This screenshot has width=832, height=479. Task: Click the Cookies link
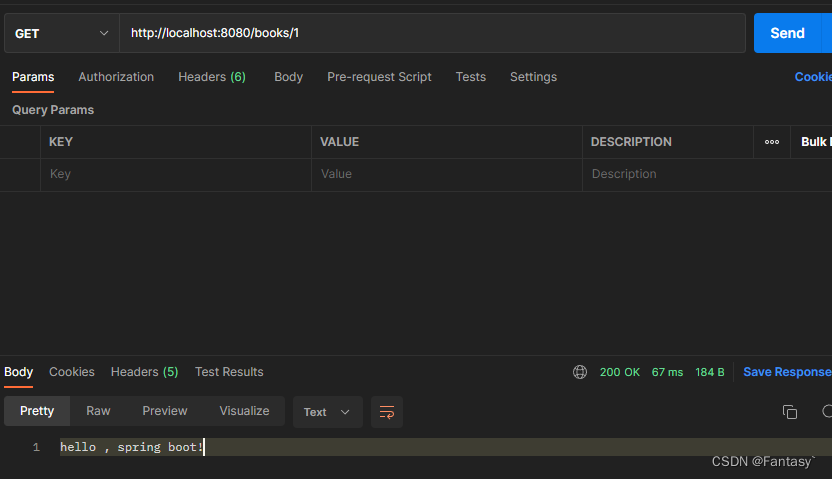click(x=813, y=77)
